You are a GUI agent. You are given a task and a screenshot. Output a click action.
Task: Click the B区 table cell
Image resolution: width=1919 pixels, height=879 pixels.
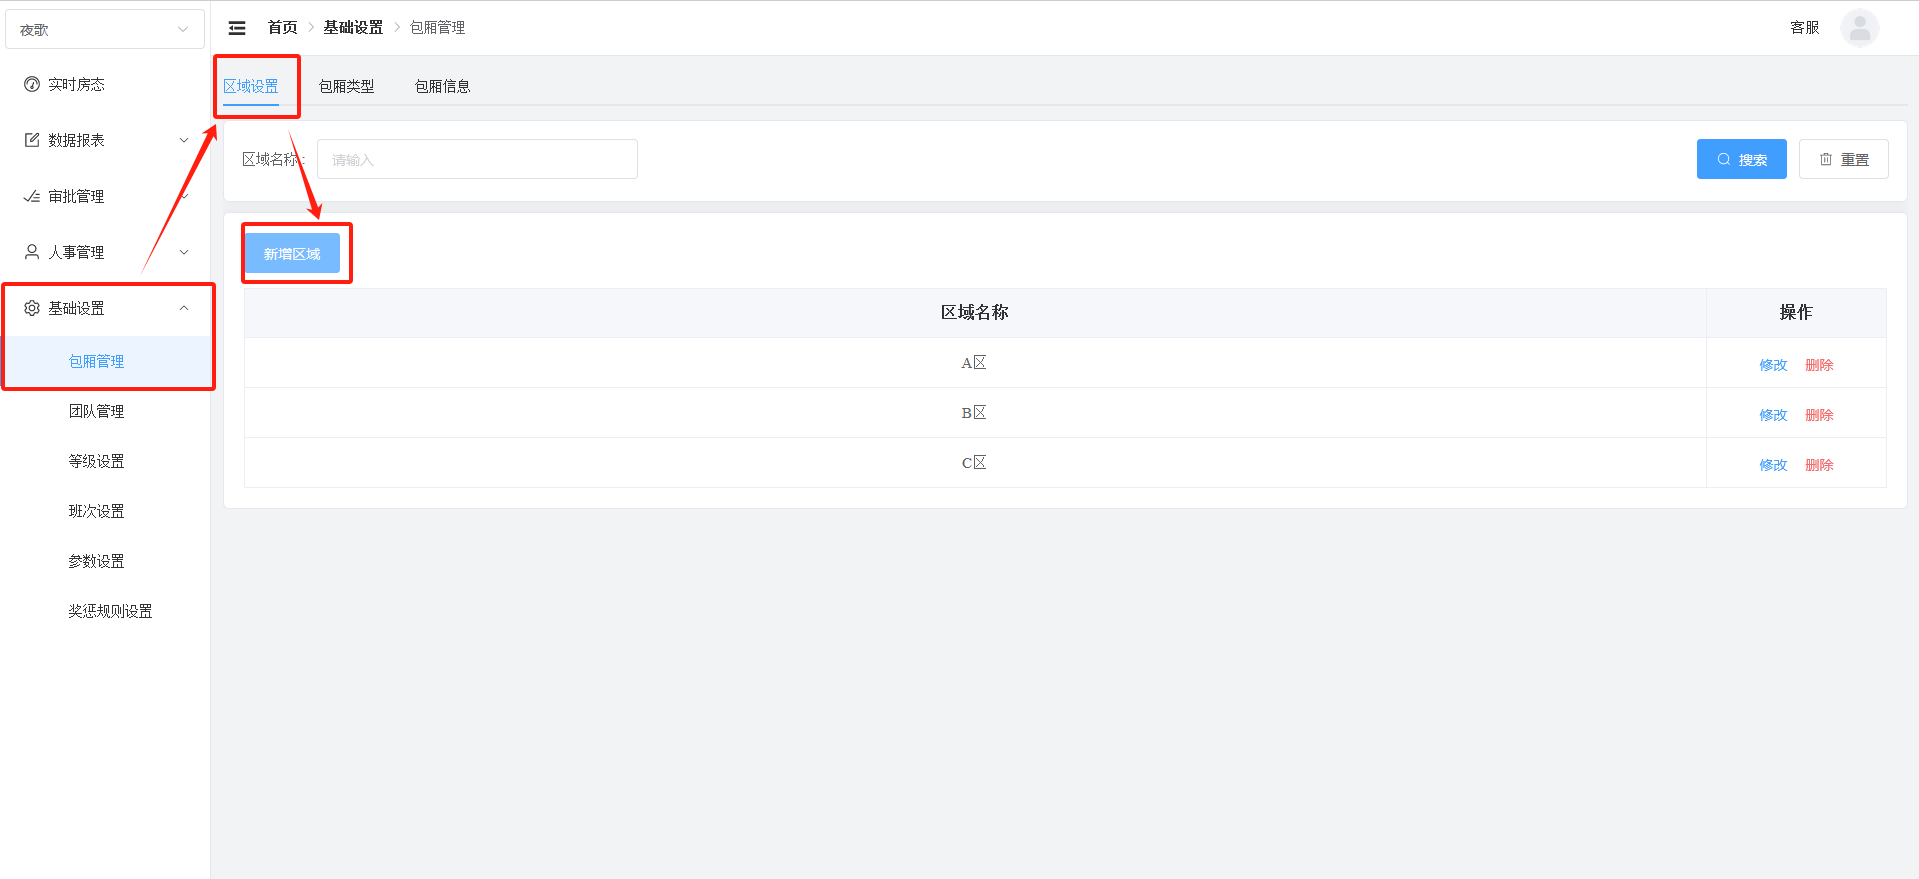(975, 413)
